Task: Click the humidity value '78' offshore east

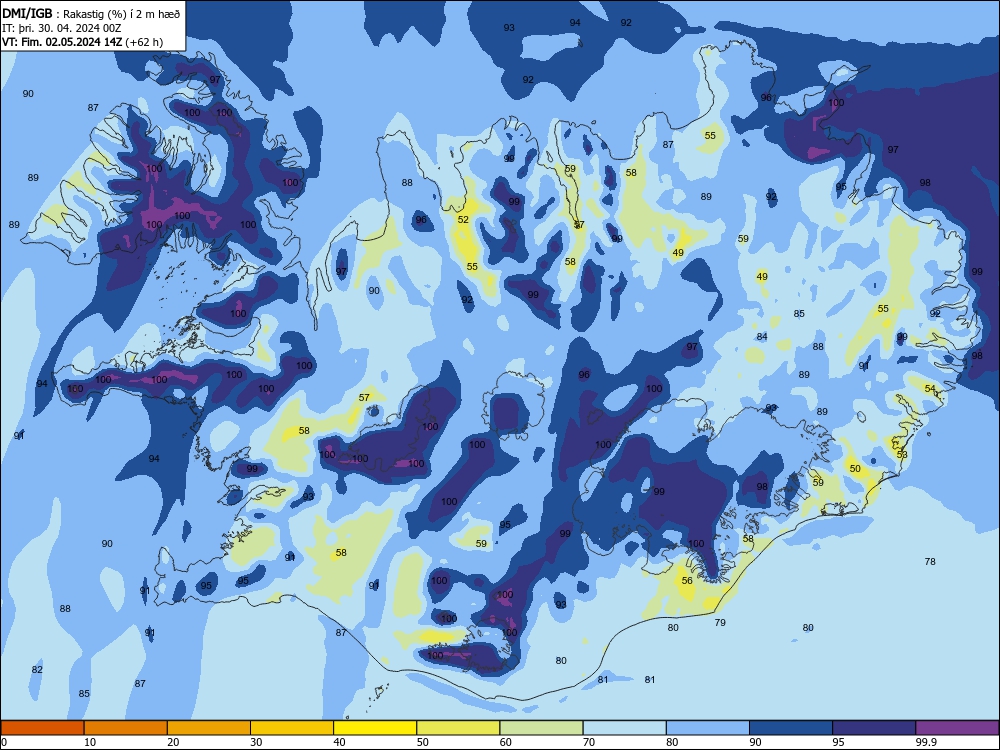Action: (930, 561)
